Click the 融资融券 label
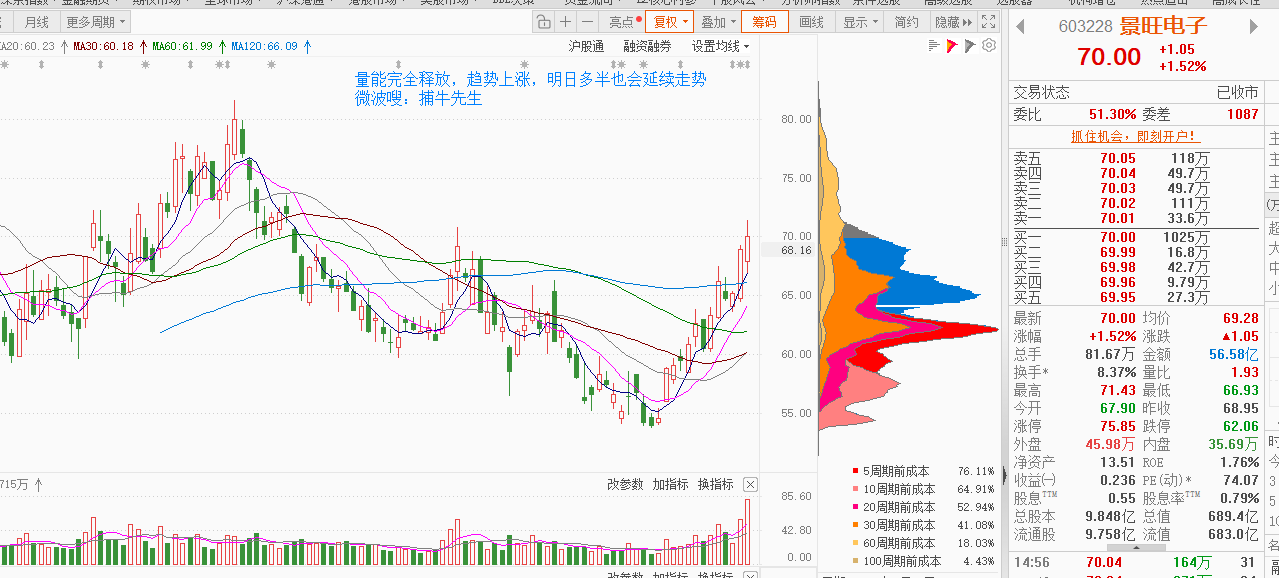The image size is (1279, 578). click(x=647, y=46)
